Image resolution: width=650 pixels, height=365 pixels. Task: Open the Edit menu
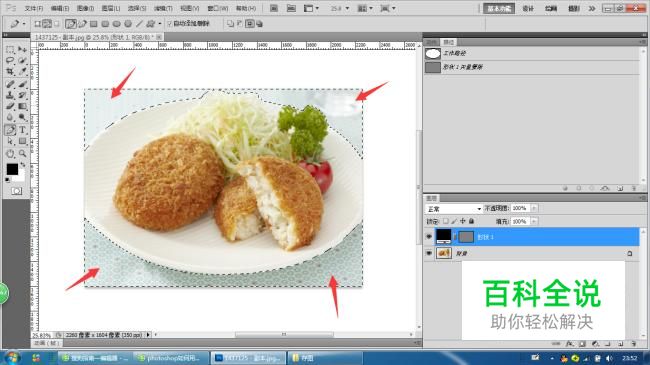point(60,8)
